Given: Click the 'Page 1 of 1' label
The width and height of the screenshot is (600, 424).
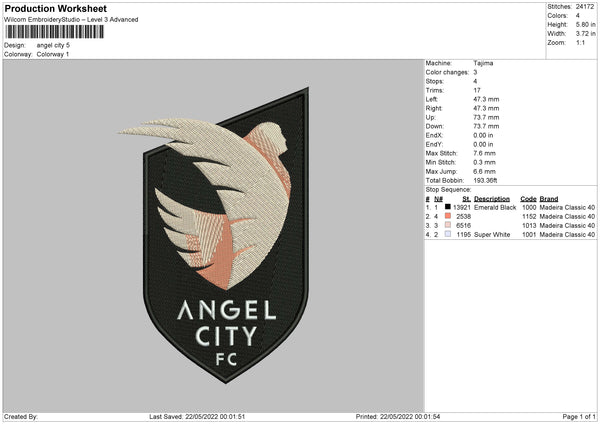Looking at the screenshot, I should point(579,417).
